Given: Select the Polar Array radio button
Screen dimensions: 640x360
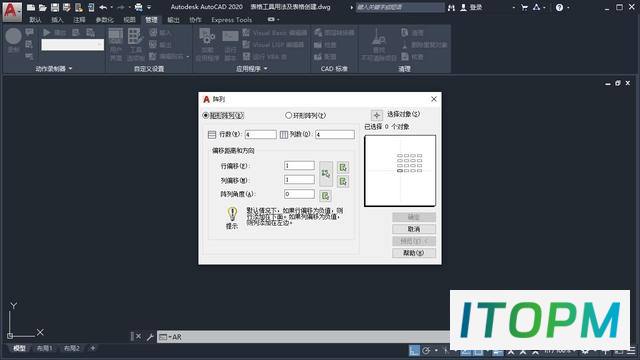Looking at the screenshot, I should pos(289,116).
